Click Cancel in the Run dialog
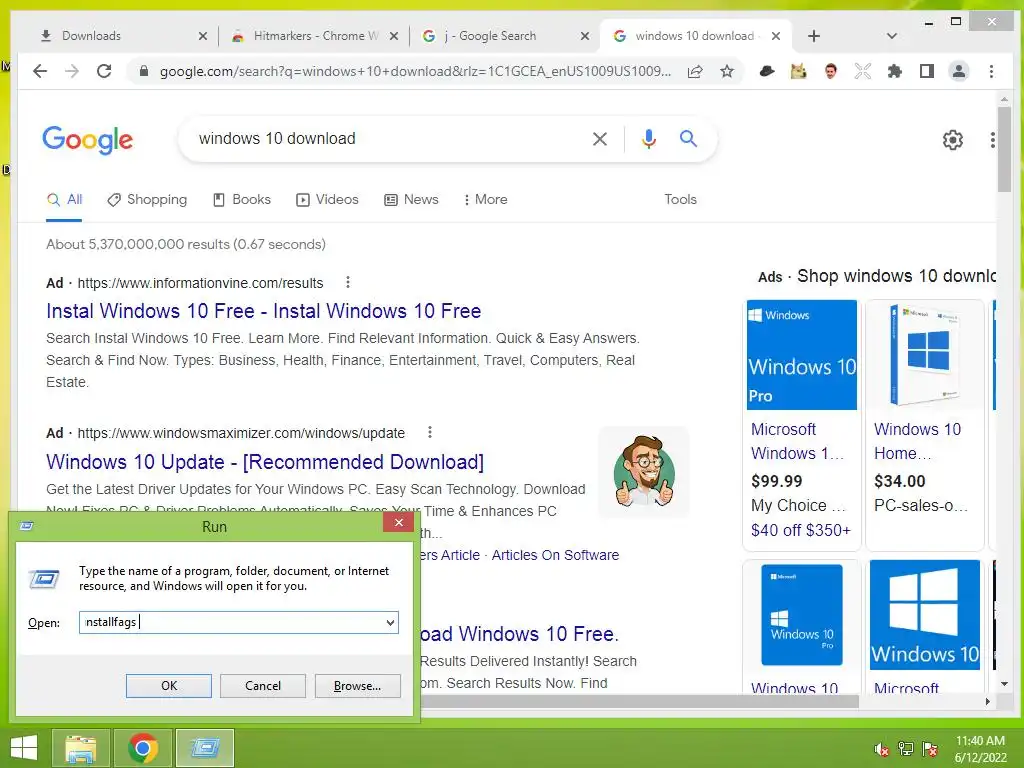Image resolution: width=1024 pixels, height=768 pixels. pos(263,686)
